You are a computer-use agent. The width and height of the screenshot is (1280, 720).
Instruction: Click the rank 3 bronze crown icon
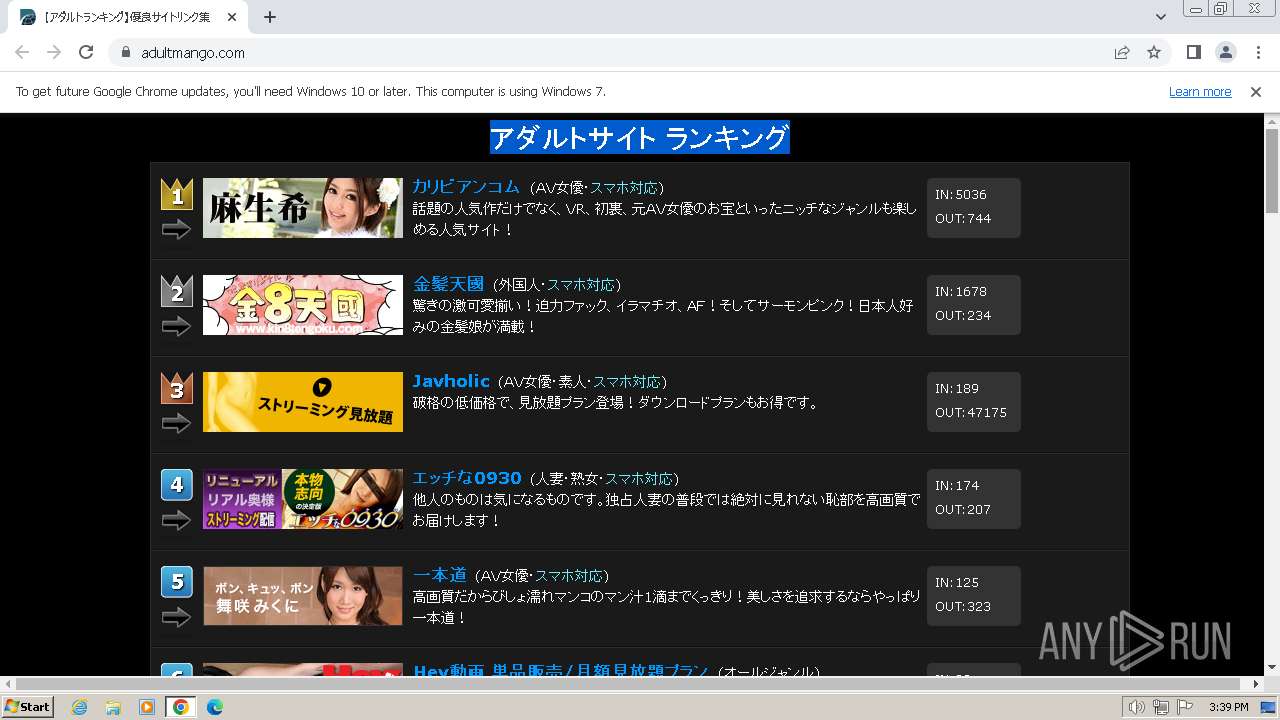coord(177,388)
